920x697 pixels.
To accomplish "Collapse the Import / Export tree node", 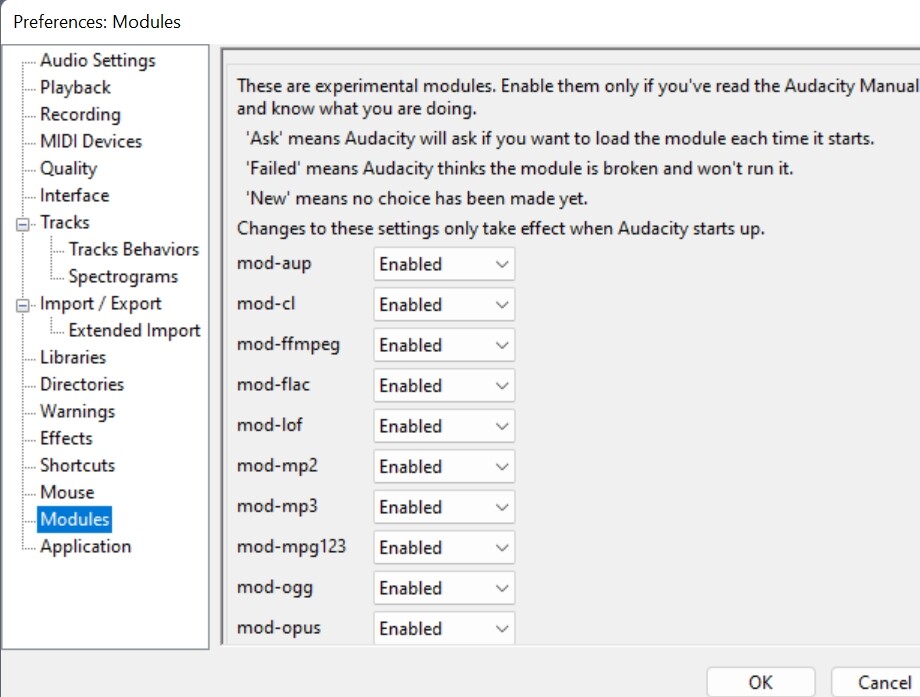I will coord(24,305).
